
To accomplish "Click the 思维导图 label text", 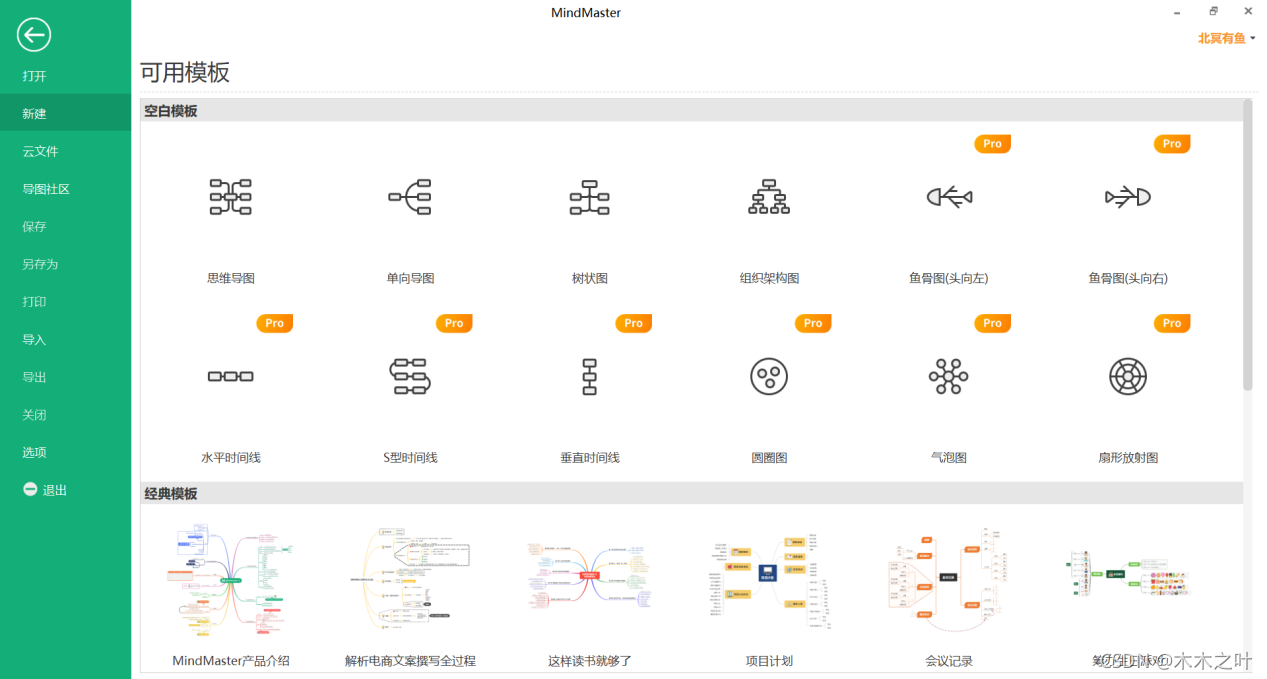I will click(x=230, y=278).
